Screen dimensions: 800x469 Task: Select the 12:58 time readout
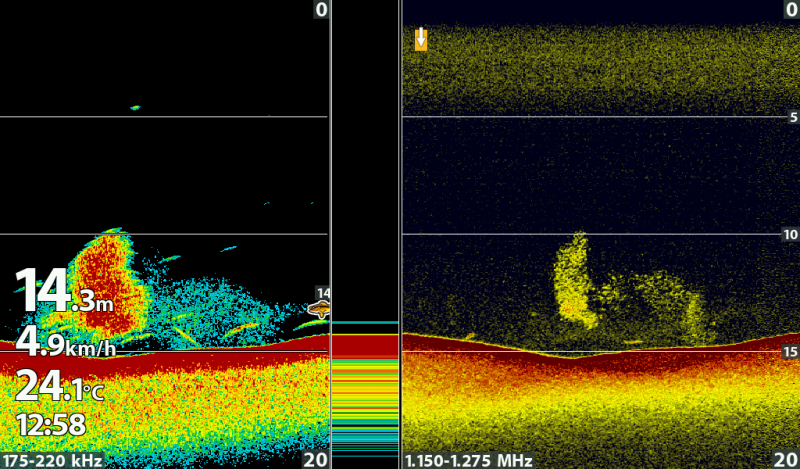click(x=50, y=425)
